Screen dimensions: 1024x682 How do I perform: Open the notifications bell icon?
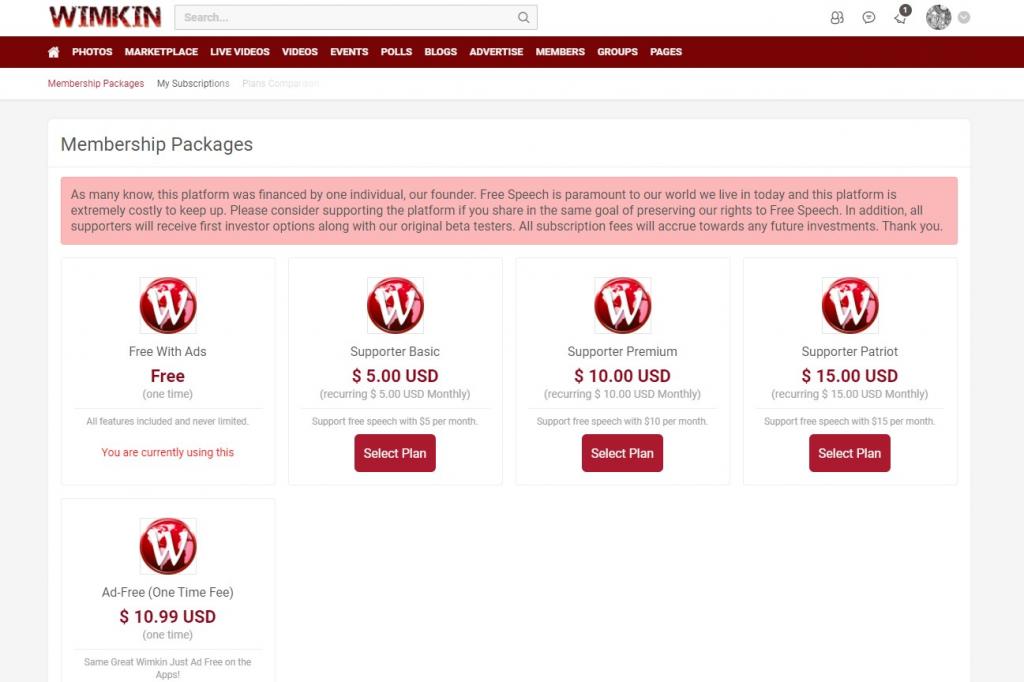pyautogui.click(x=900, y=17)
